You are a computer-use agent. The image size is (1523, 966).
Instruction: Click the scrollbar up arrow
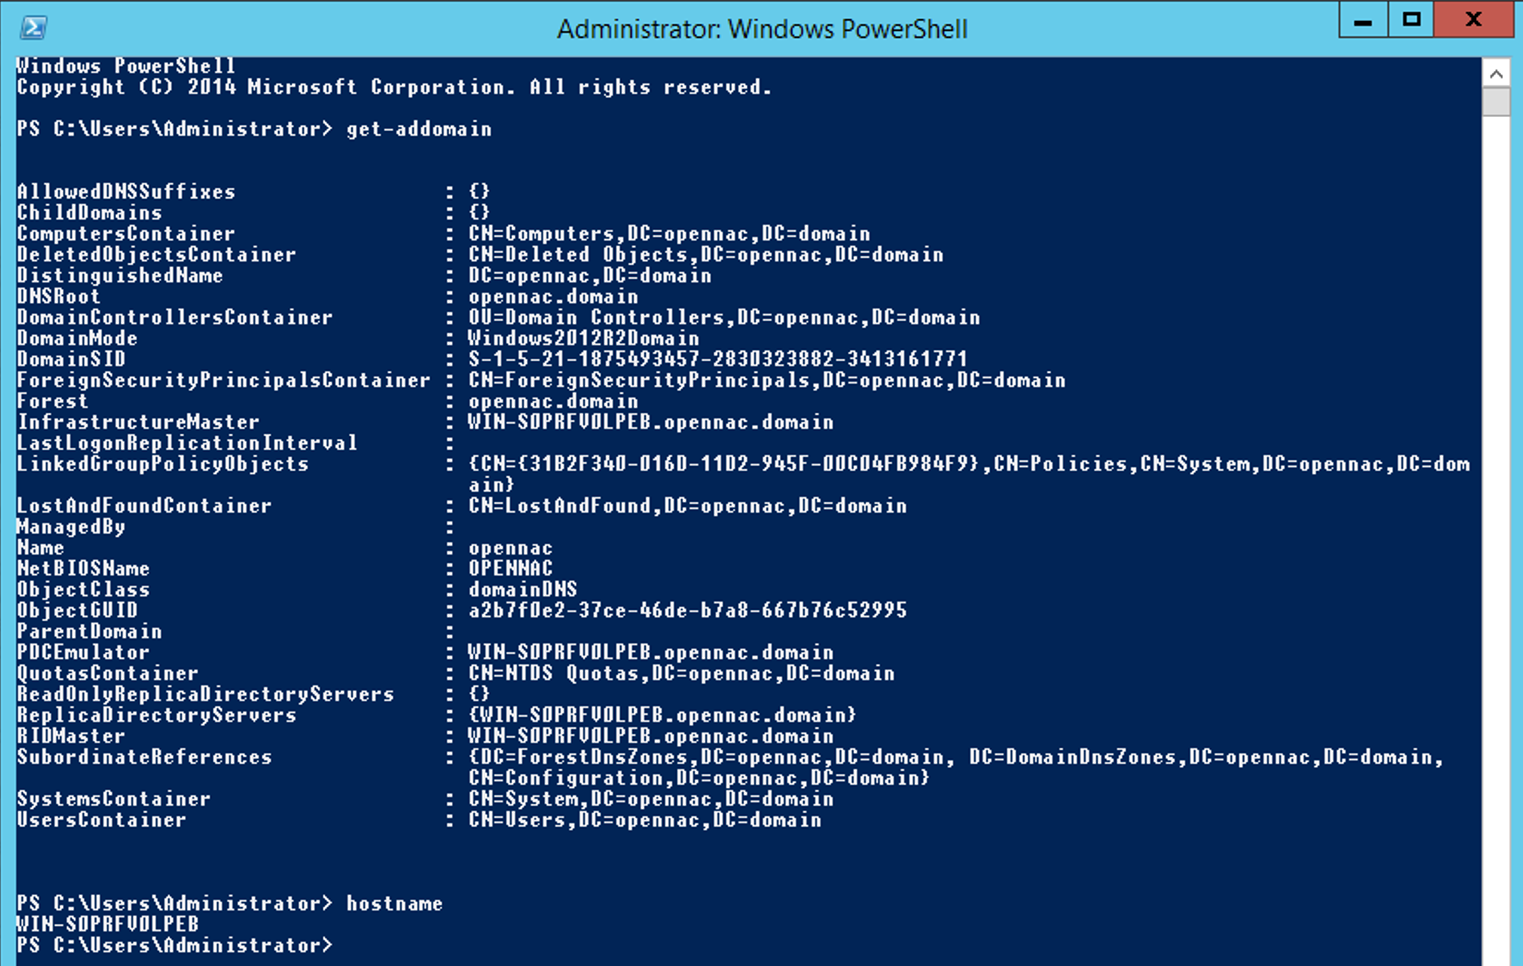[1496, 73]
